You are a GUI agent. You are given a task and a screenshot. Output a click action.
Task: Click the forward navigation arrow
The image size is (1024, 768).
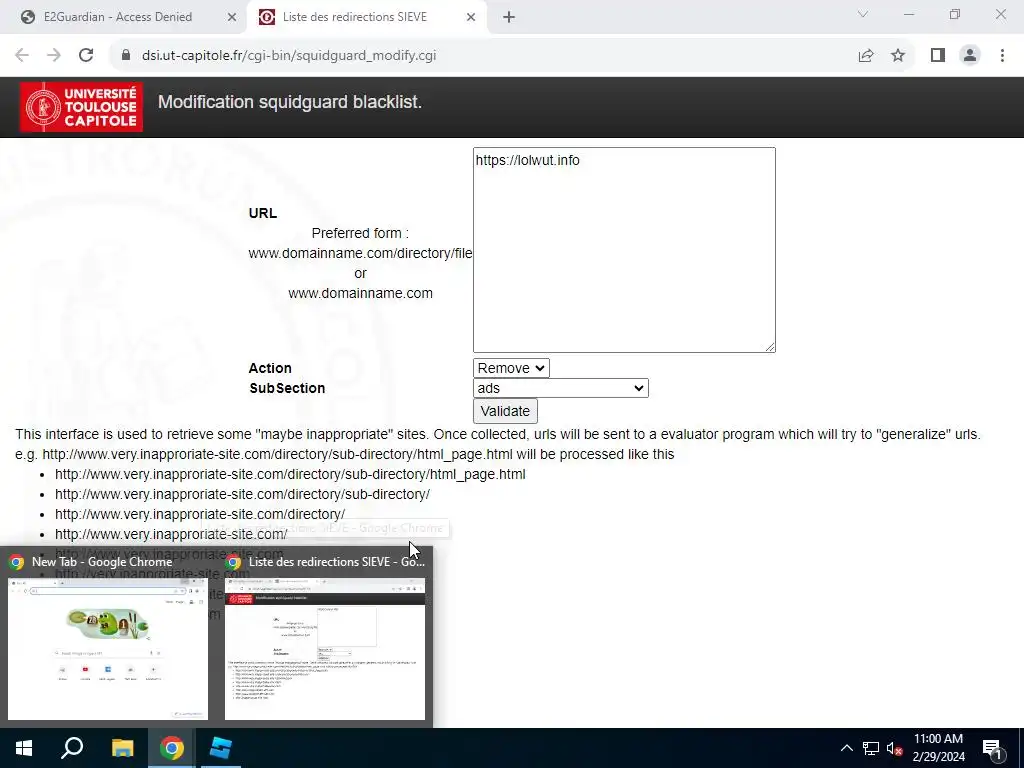pyautogui.click(x=54, y=56)
